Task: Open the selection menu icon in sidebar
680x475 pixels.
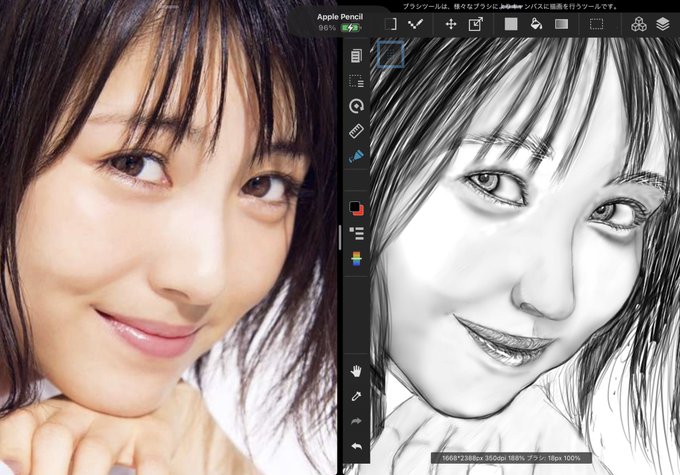Action: click(x=356, y=81)
